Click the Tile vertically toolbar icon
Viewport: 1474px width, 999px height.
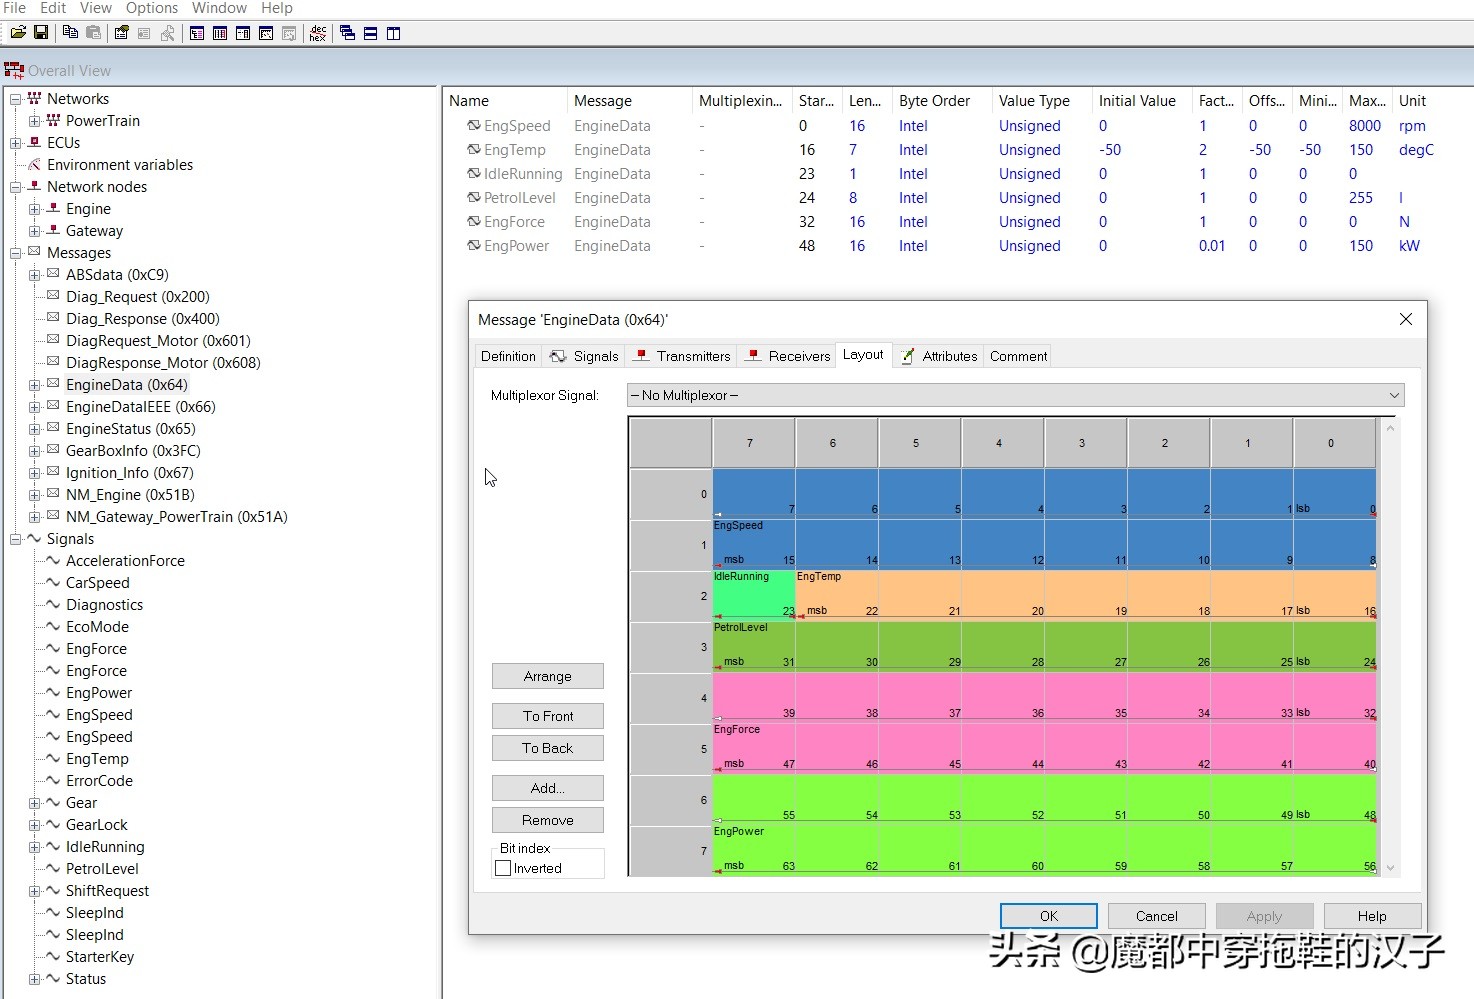click(x=393, y=33)
